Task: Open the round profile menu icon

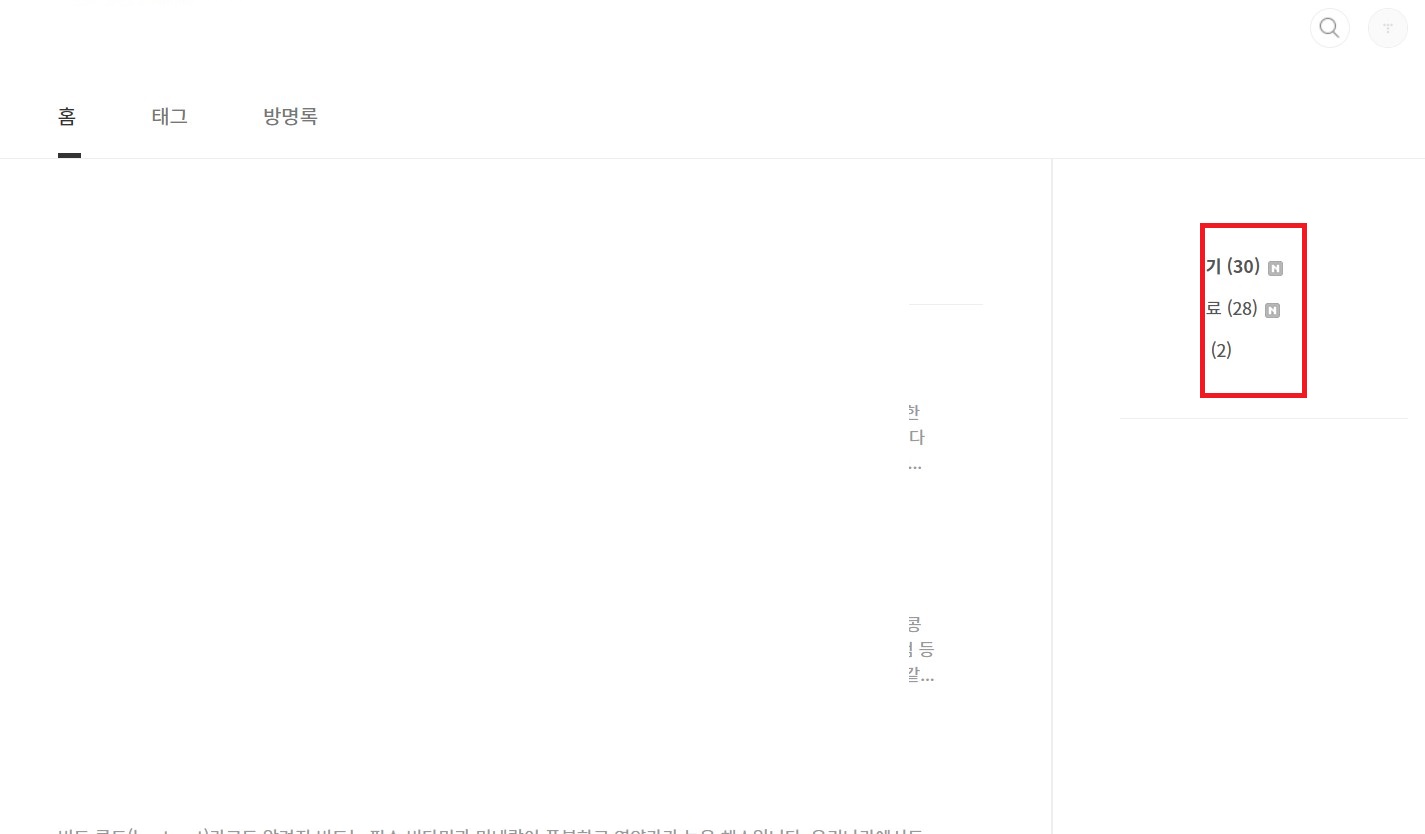Action: [1387, 28]
